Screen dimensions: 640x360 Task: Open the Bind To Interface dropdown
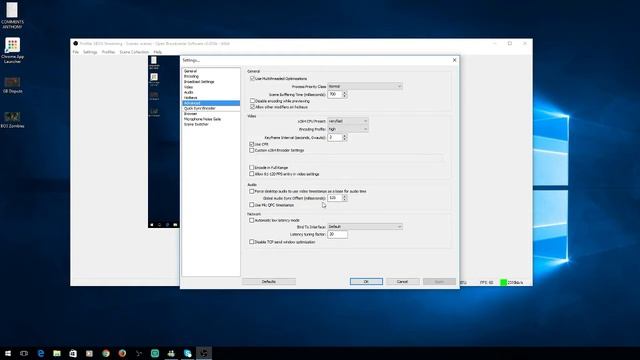(365, 227)
